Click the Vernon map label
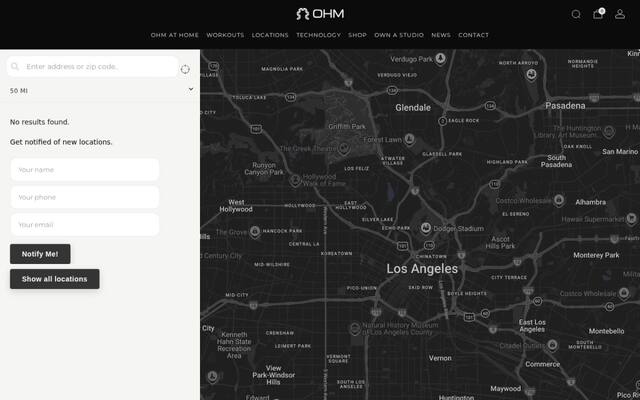The image size is (640, 400). (440, 358)
